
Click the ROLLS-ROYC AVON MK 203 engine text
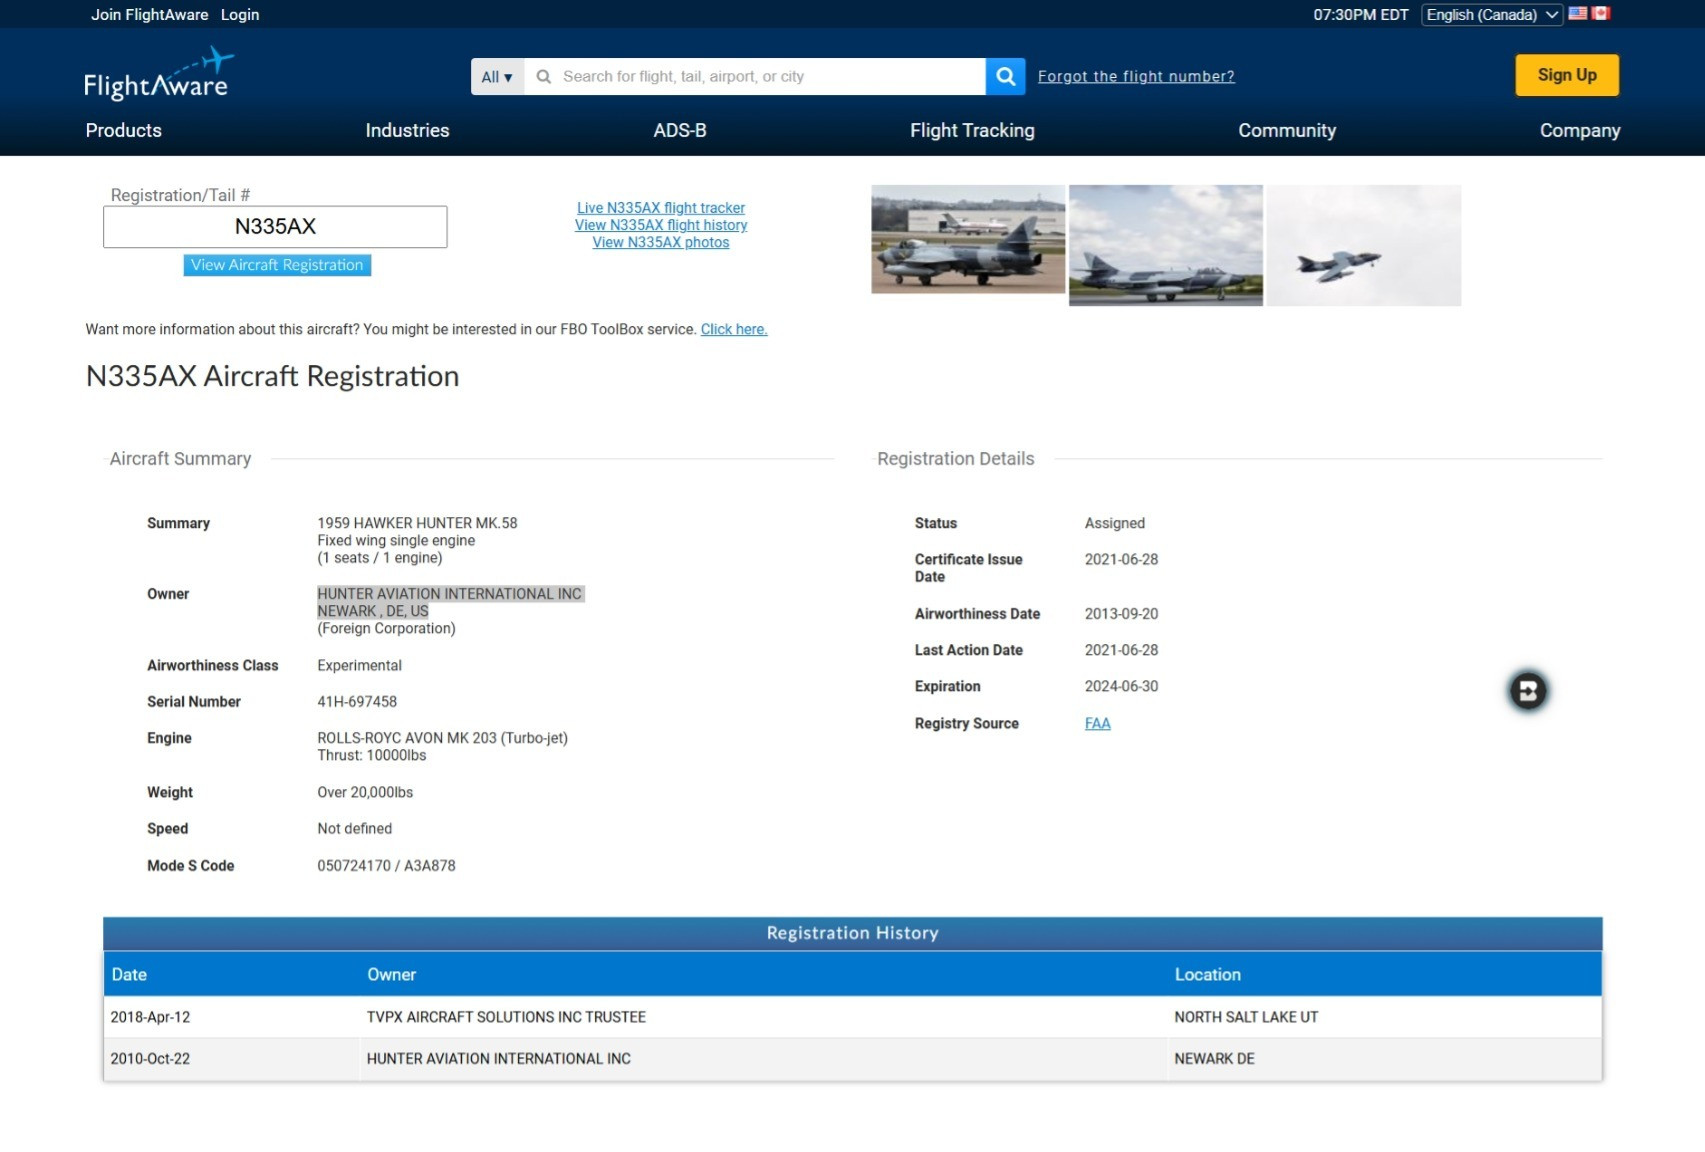pos(442,738)
